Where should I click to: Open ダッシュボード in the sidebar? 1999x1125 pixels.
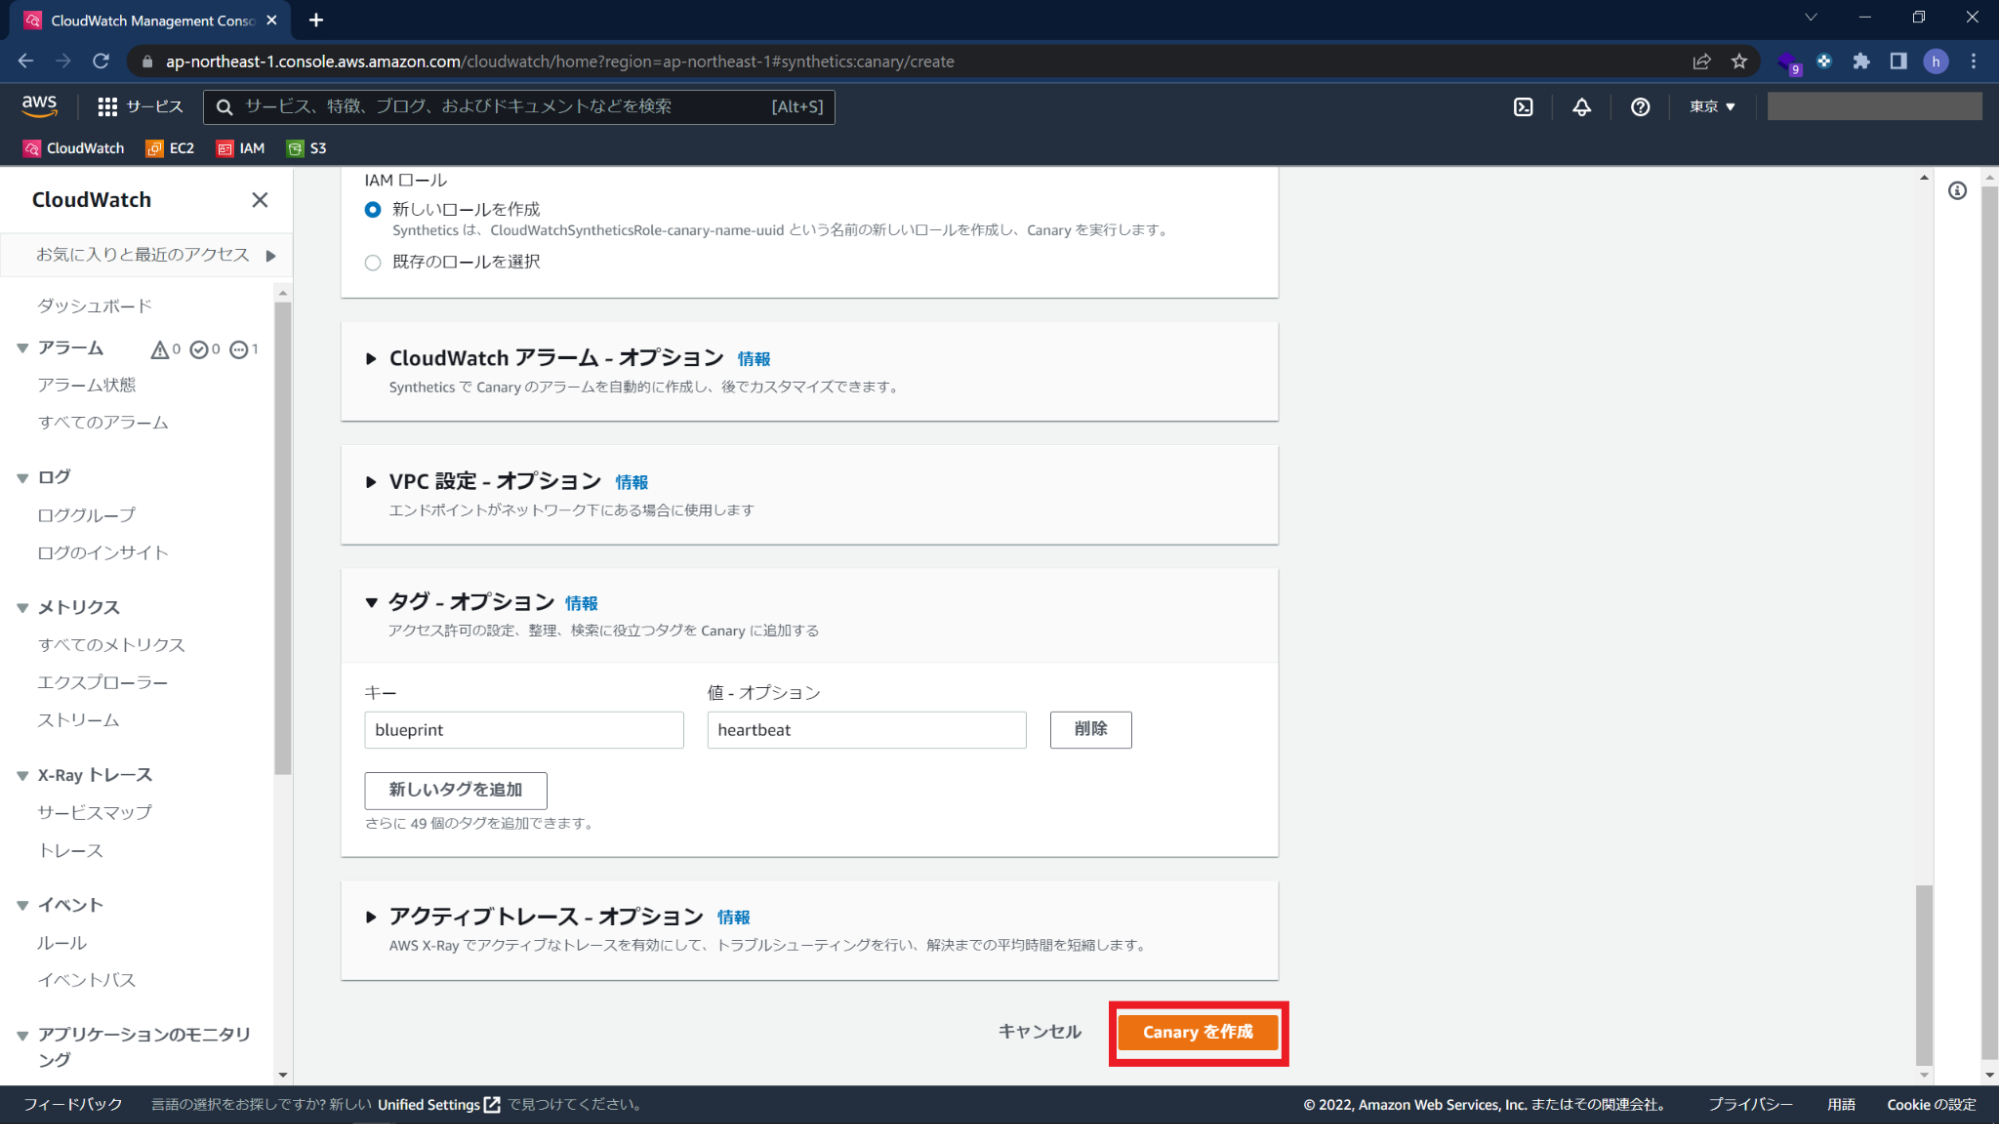95,306
